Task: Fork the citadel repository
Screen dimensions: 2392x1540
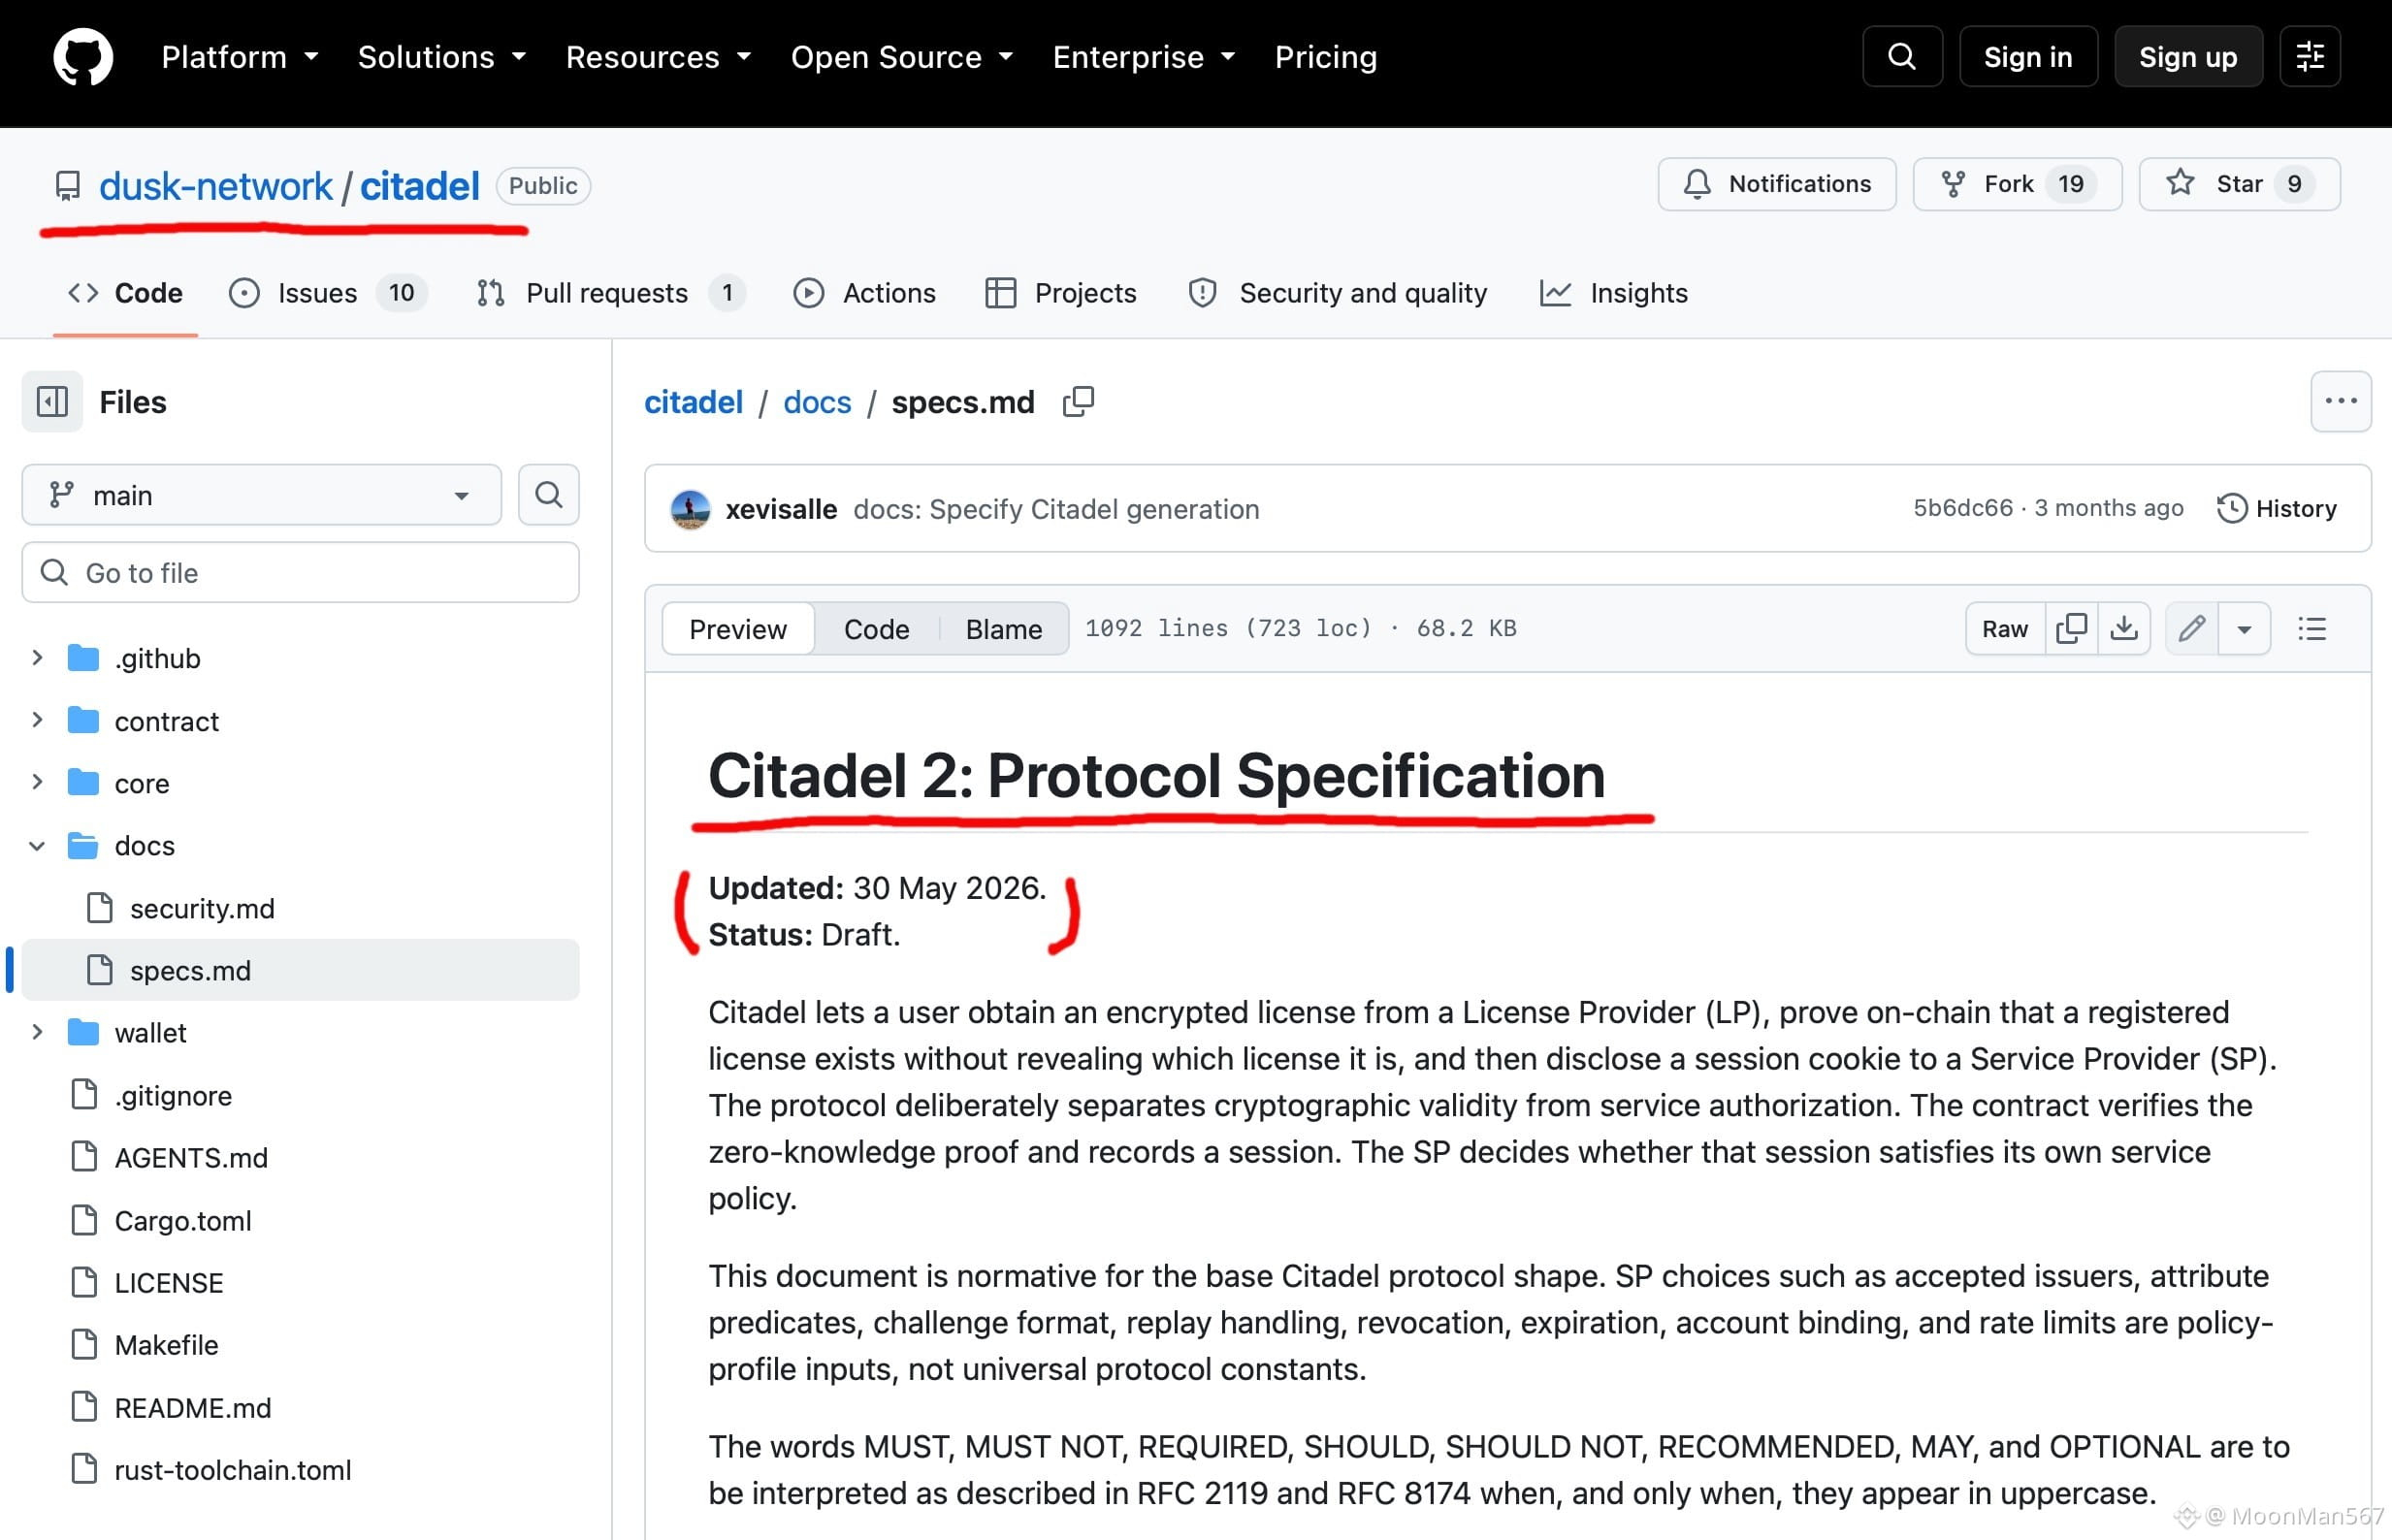Action: 2017,184
